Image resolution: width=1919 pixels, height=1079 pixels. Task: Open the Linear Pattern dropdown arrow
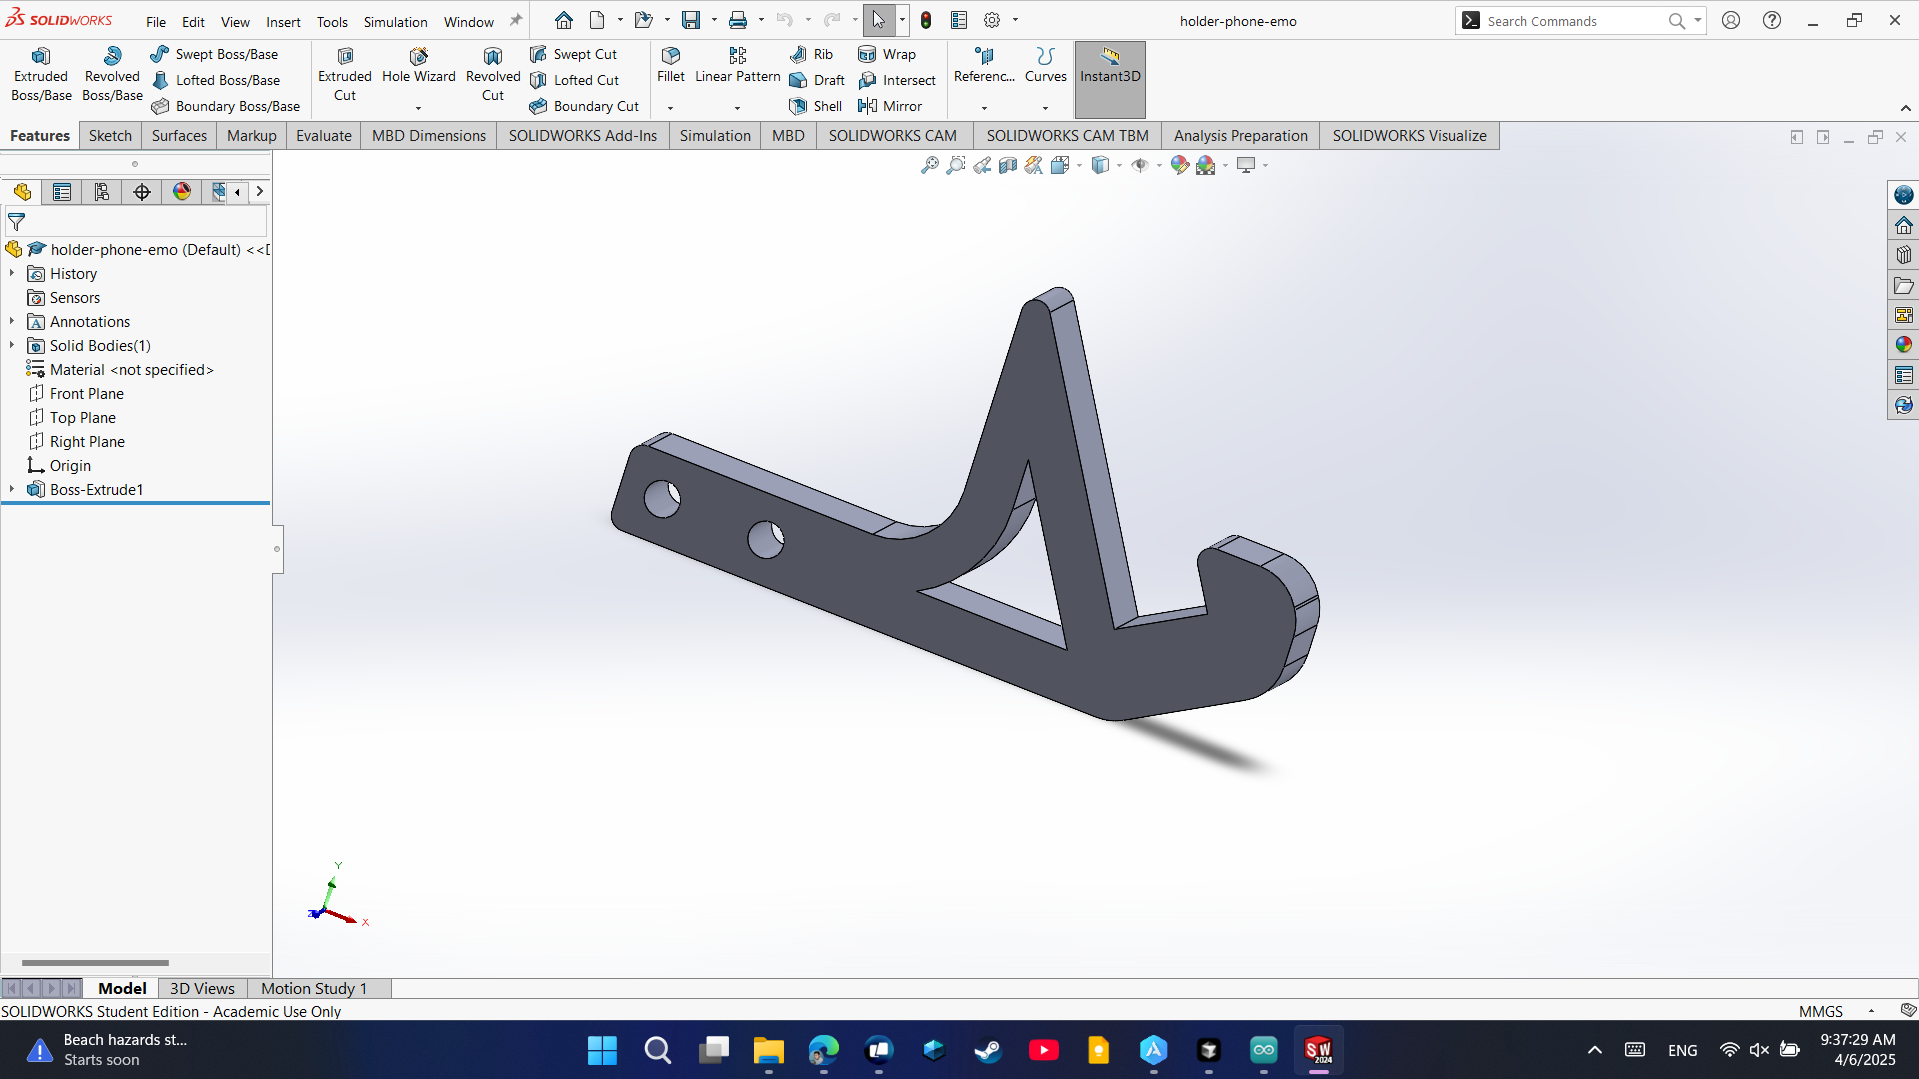(737, 108)
